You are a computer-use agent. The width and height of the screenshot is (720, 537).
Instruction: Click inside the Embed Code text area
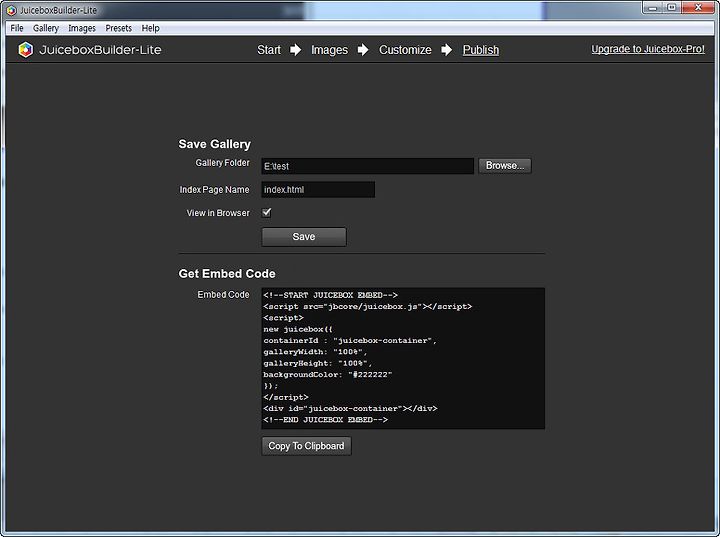[403, 358]
